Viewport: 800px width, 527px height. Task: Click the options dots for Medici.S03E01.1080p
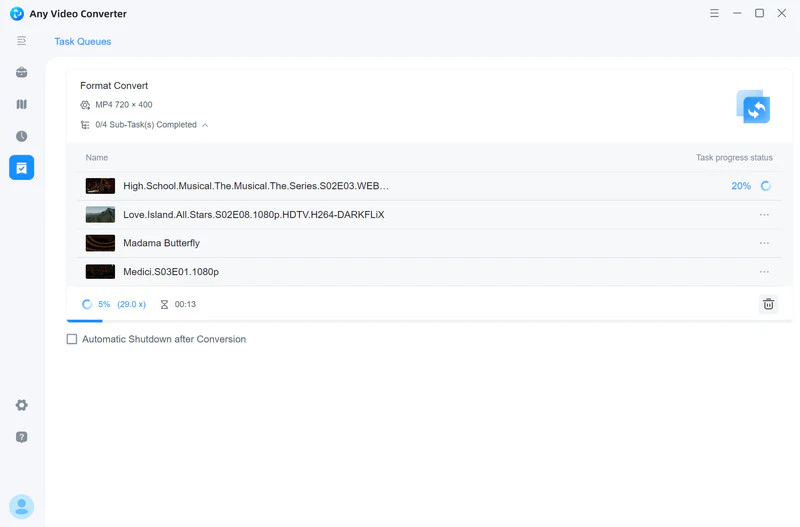pyautogui.click(x=764, y=272)
